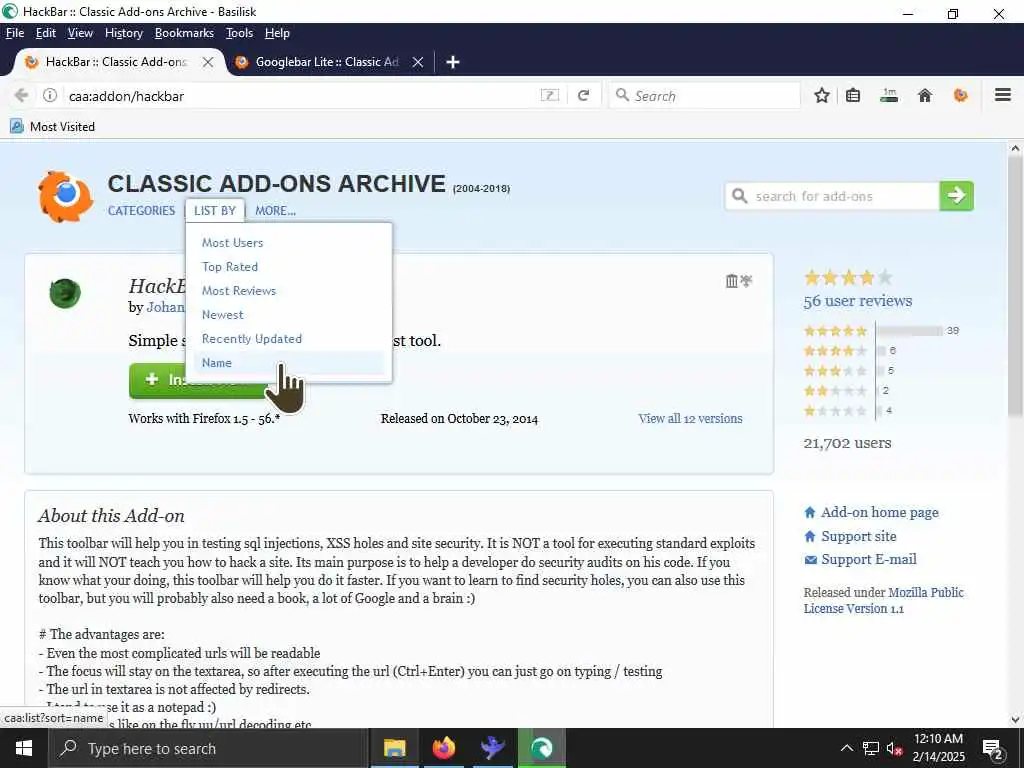This screenshot has width=1024, height=768.
Task: Click the vertical scrollbar thumb
Action: pyautogui.click(x=1015, y=287)
